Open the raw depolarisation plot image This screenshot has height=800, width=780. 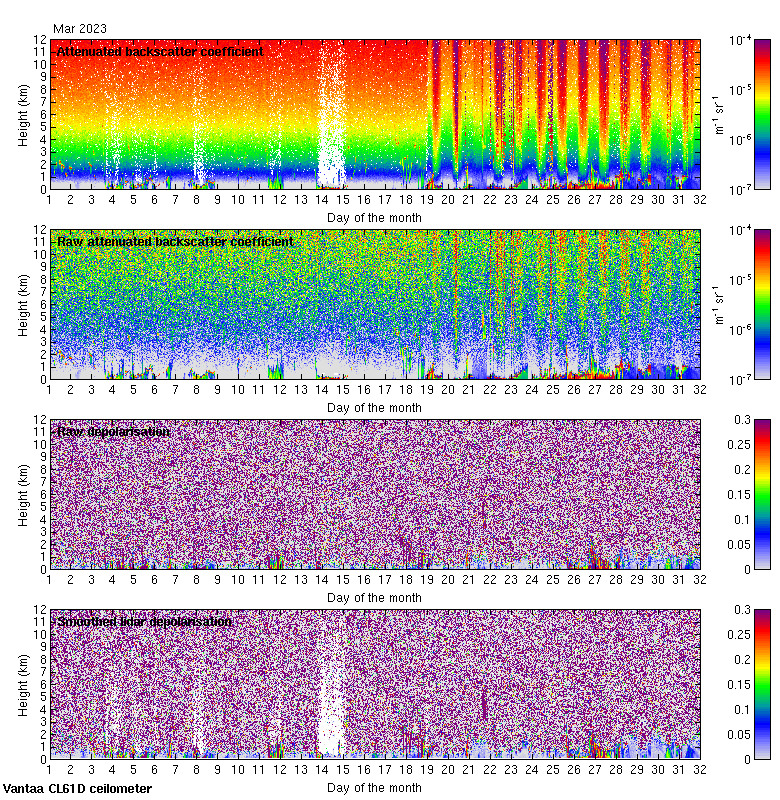(x=375, y=494)
